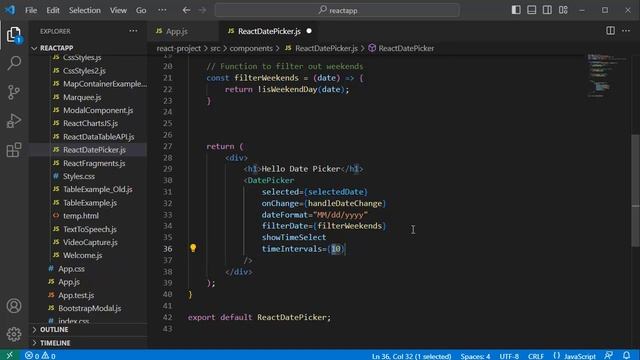Click the reactapp command center search box

pos(337,10)
